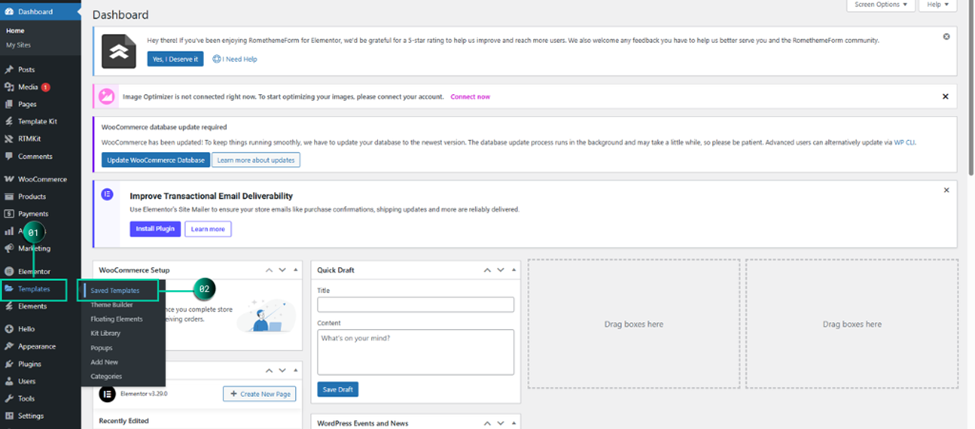Image resolution: width=975 pixels, height=429 pixels.
Task: Click the Elementor v3.29.0 logo icon
Action: tap(107, 394)
